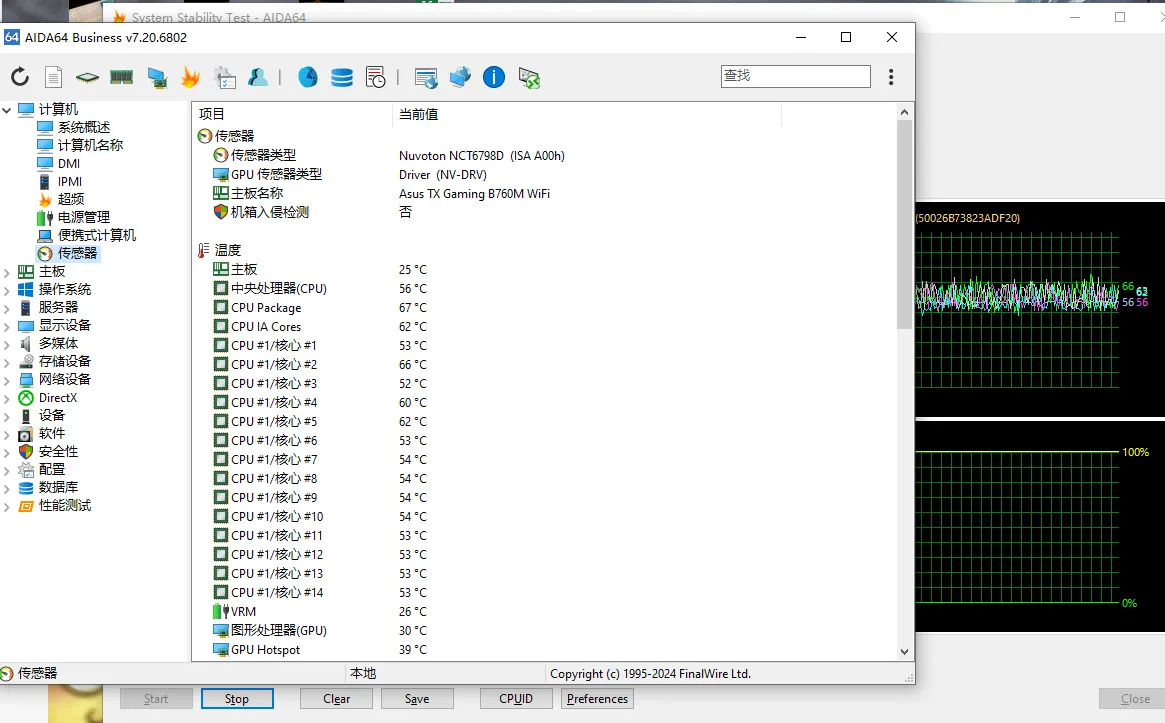Screen dimensions: 1165x723
Task: Click the 查找 search field
Action: [x=795, y=76]
